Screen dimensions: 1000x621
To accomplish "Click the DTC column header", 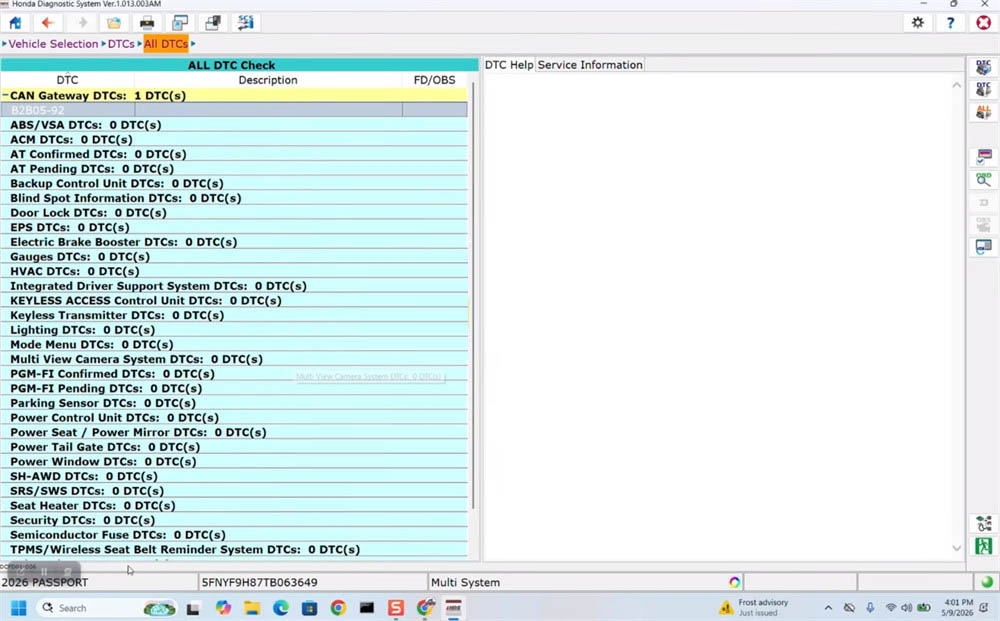I will tap(67, 80).
